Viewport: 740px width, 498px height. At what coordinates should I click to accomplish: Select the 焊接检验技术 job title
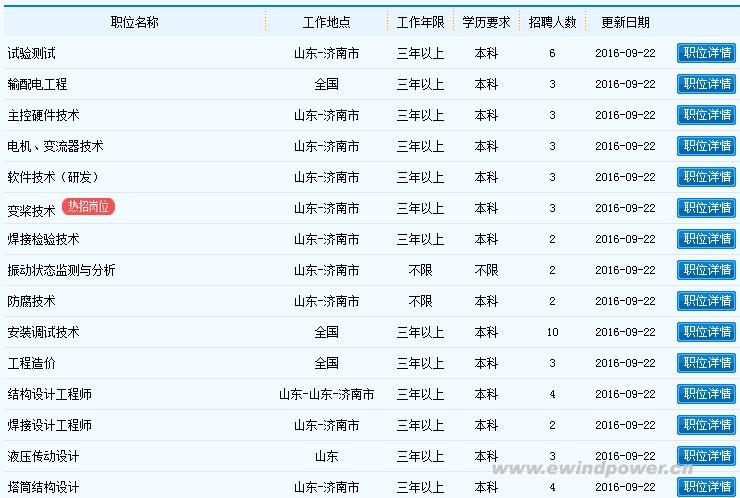point(43,239)
